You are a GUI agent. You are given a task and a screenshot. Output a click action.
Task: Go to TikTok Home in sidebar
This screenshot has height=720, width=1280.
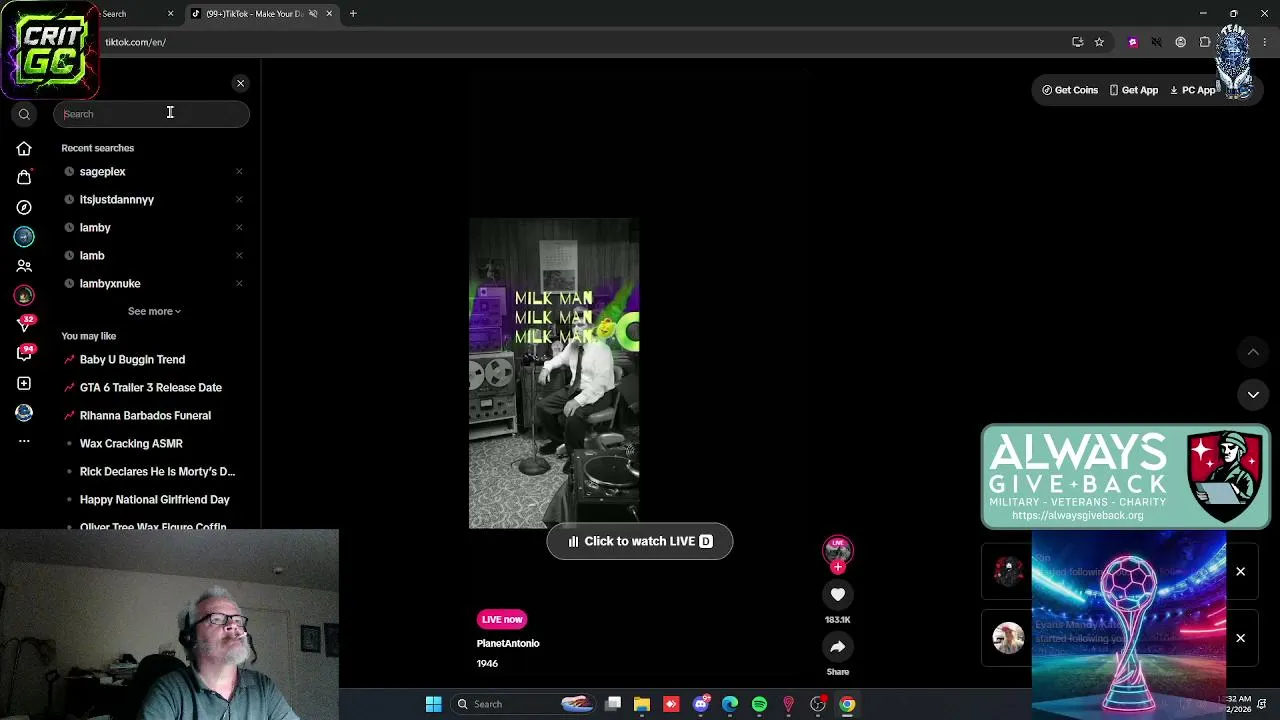[24, 149]
